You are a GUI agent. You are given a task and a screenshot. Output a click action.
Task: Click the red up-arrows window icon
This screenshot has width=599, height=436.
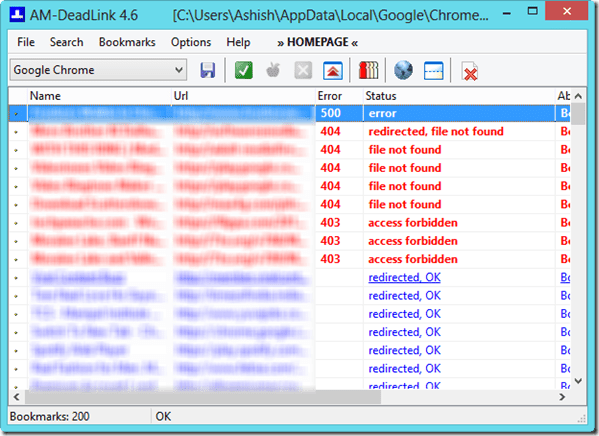[333, 71]
